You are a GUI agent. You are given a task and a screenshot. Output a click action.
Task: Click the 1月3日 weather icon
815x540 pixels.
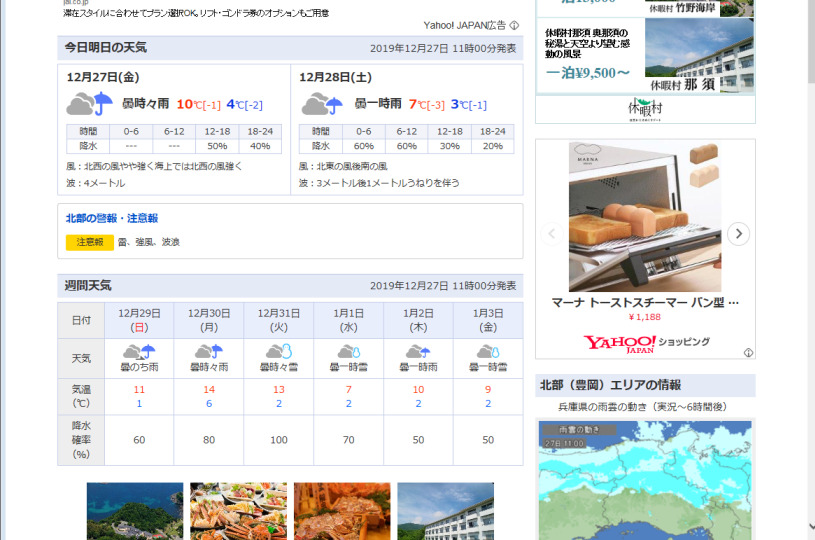488,352
